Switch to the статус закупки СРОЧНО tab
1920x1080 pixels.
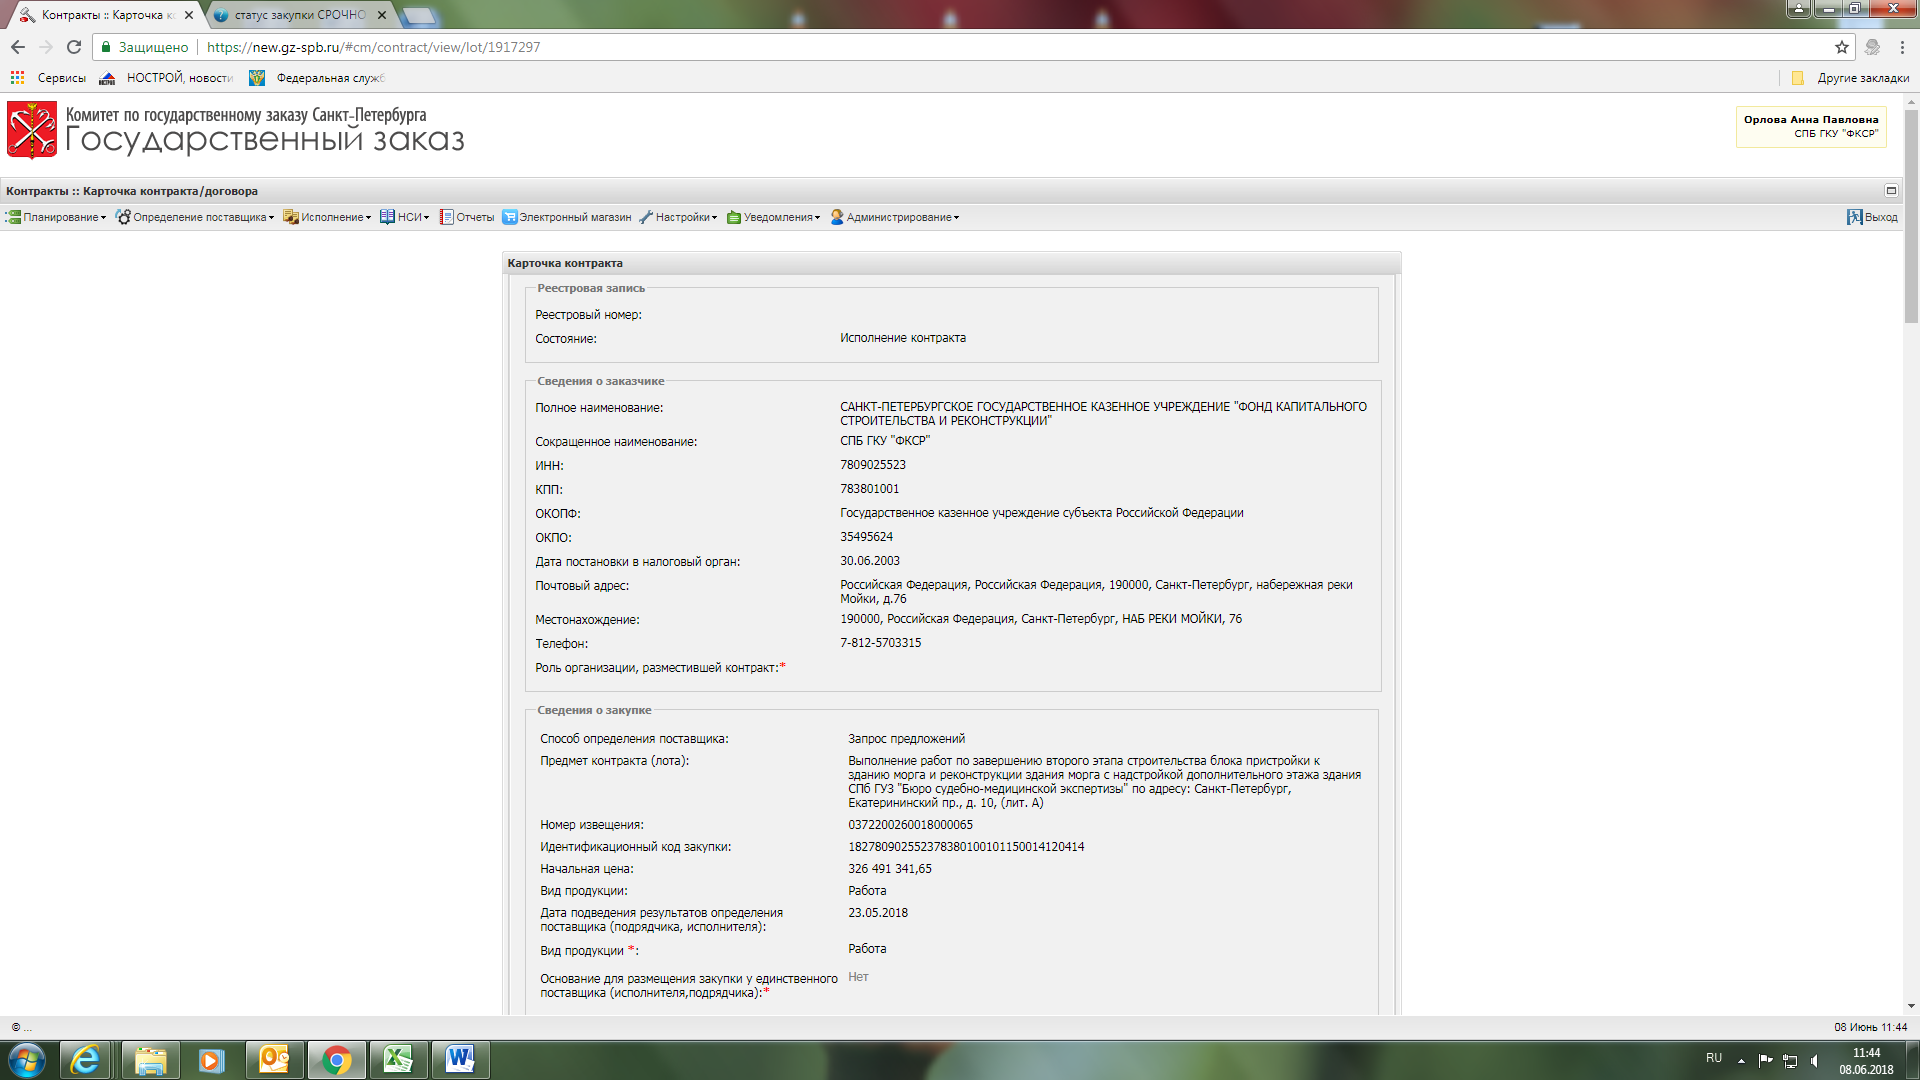pyautogui.click(x=299, y=15)
